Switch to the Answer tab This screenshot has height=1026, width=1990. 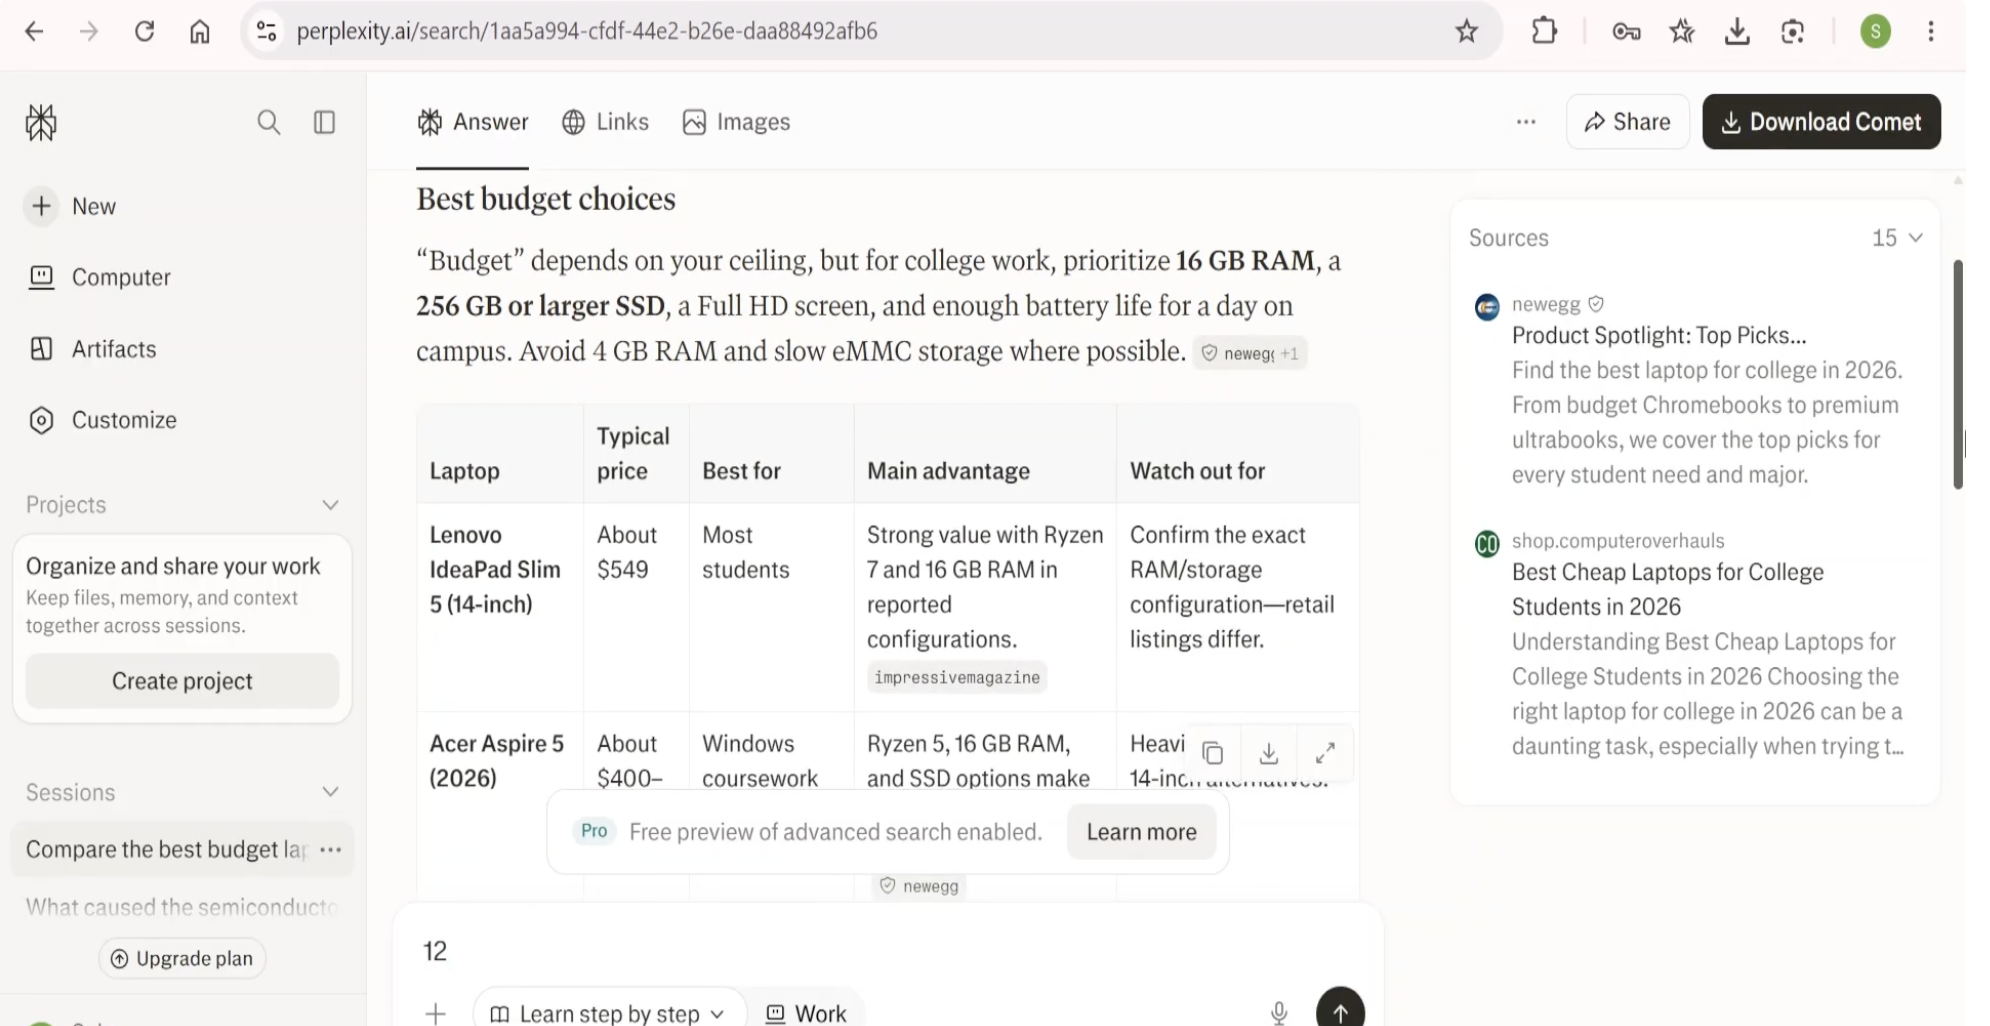click(473, 122)
